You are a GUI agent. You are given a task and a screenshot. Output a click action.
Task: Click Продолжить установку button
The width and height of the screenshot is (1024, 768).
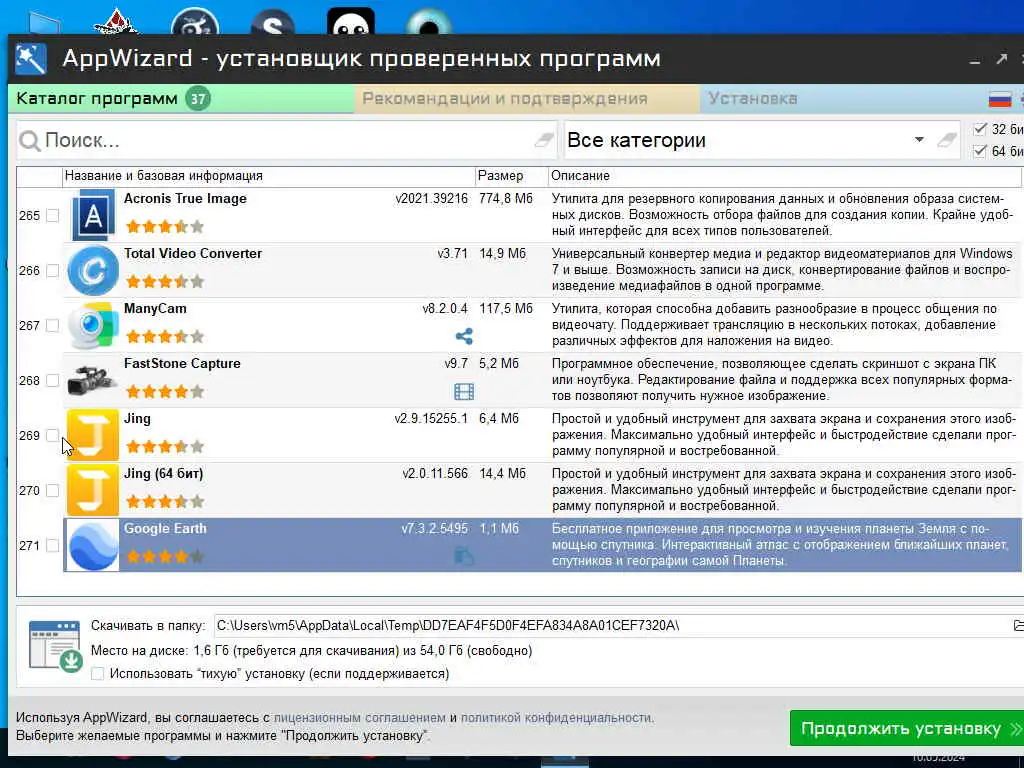click(x=906, y=728)
